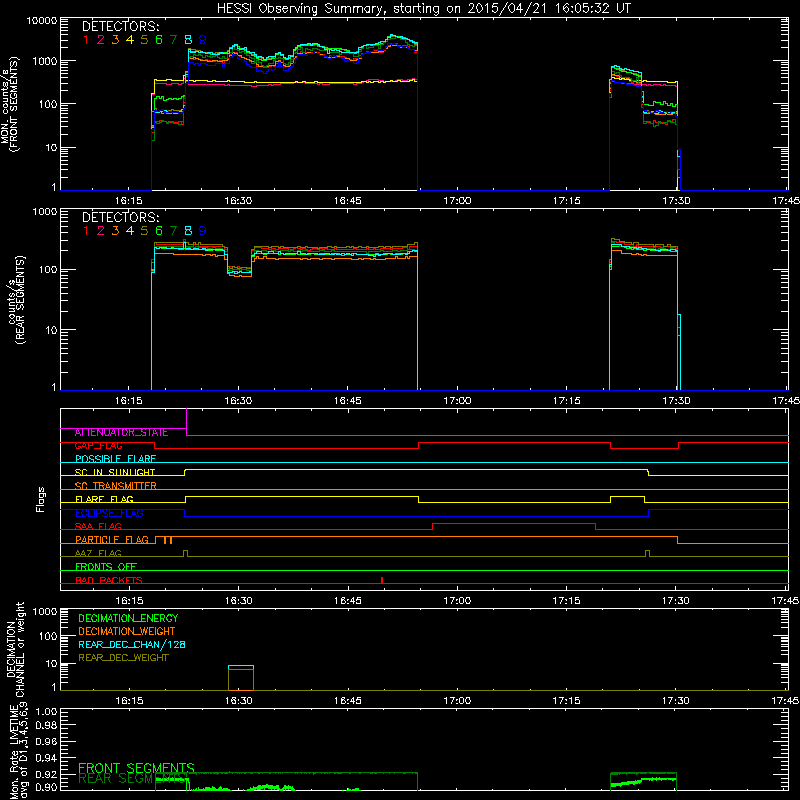800x800 pixels.
Task: Pick cyan detector 8 in front segments legend
Action: point(188,40)
